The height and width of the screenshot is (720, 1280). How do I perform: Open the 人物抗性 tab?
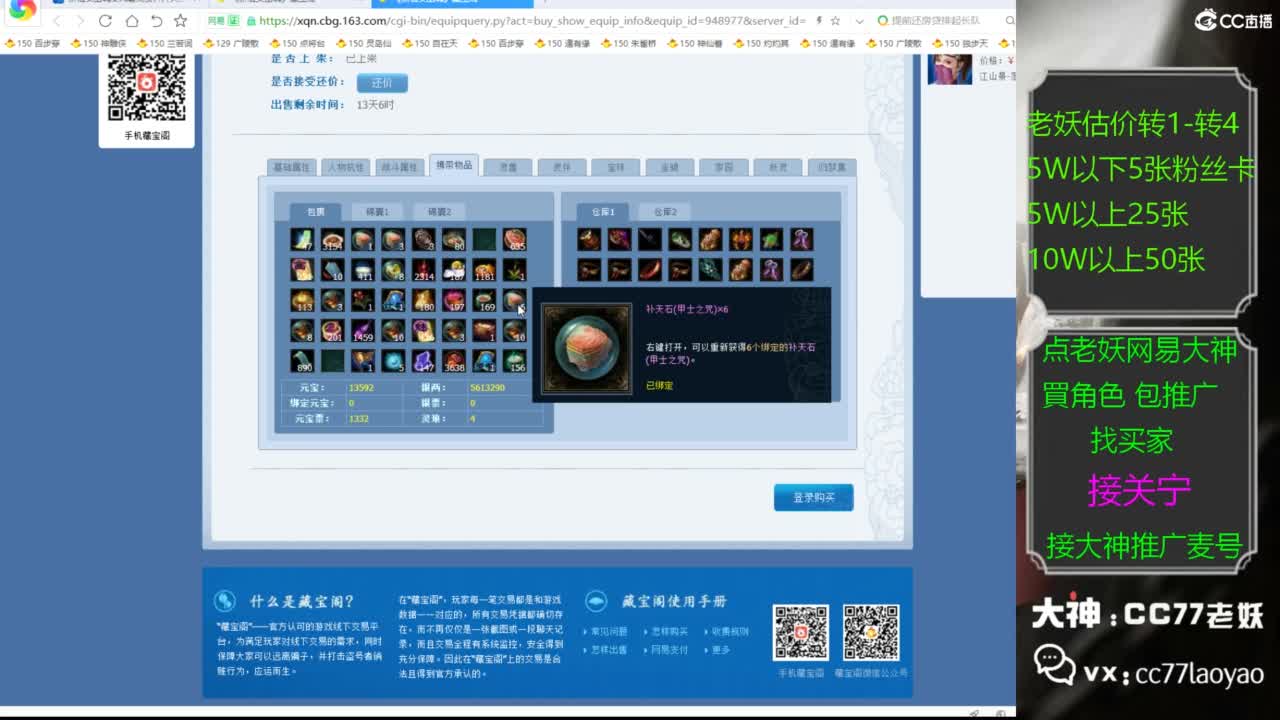pos(345,168)
